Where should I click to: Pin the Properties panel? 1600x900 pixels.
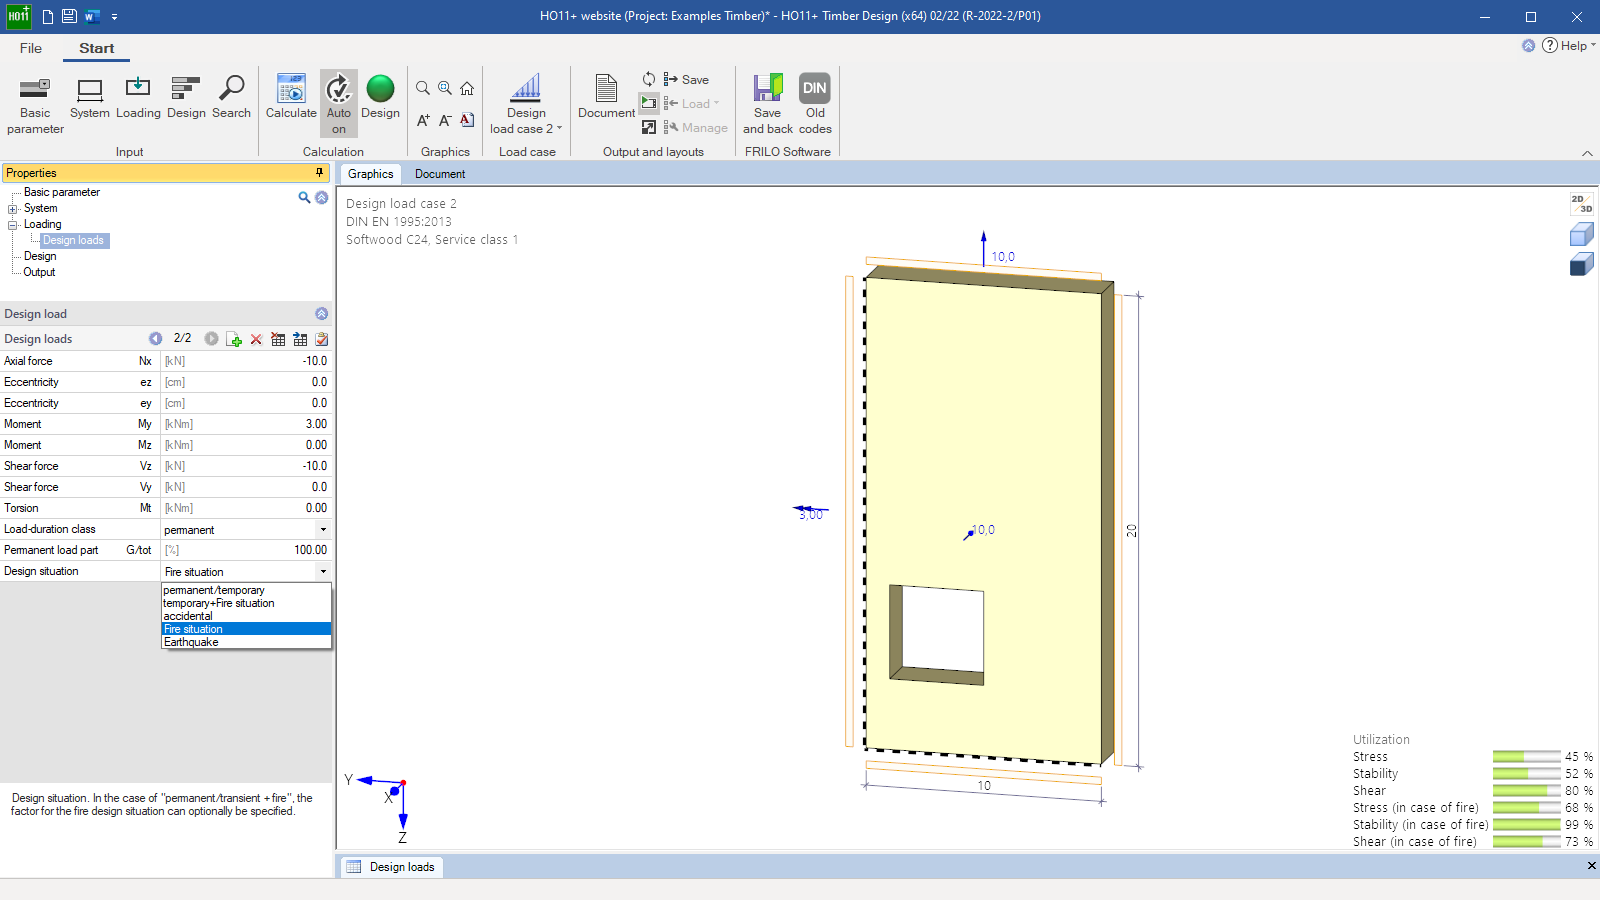pos(320,173)
